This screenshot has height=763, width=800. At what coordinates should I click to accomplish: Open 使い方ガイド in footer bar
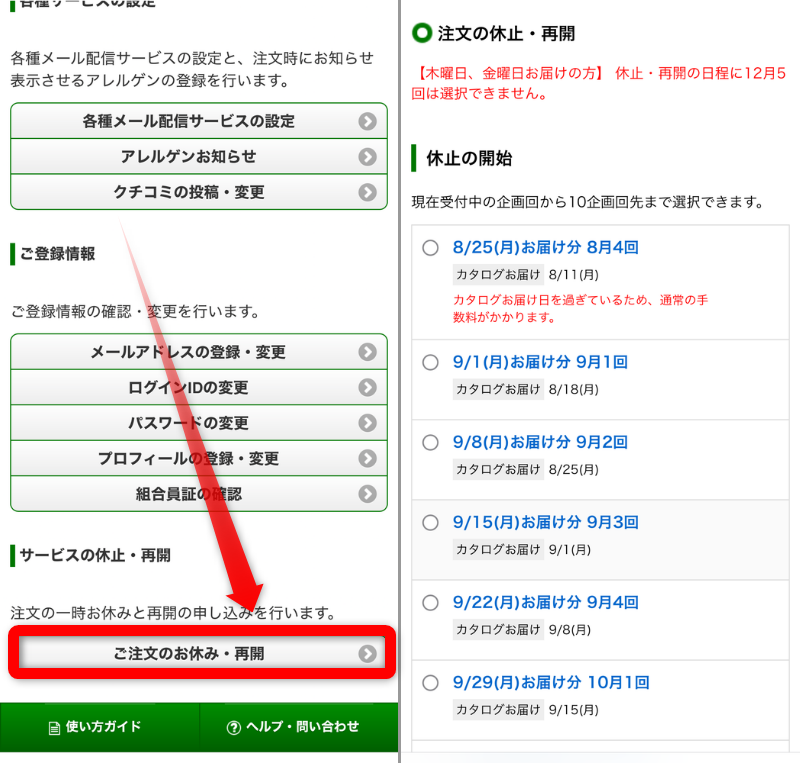click(x=99, y=727)
